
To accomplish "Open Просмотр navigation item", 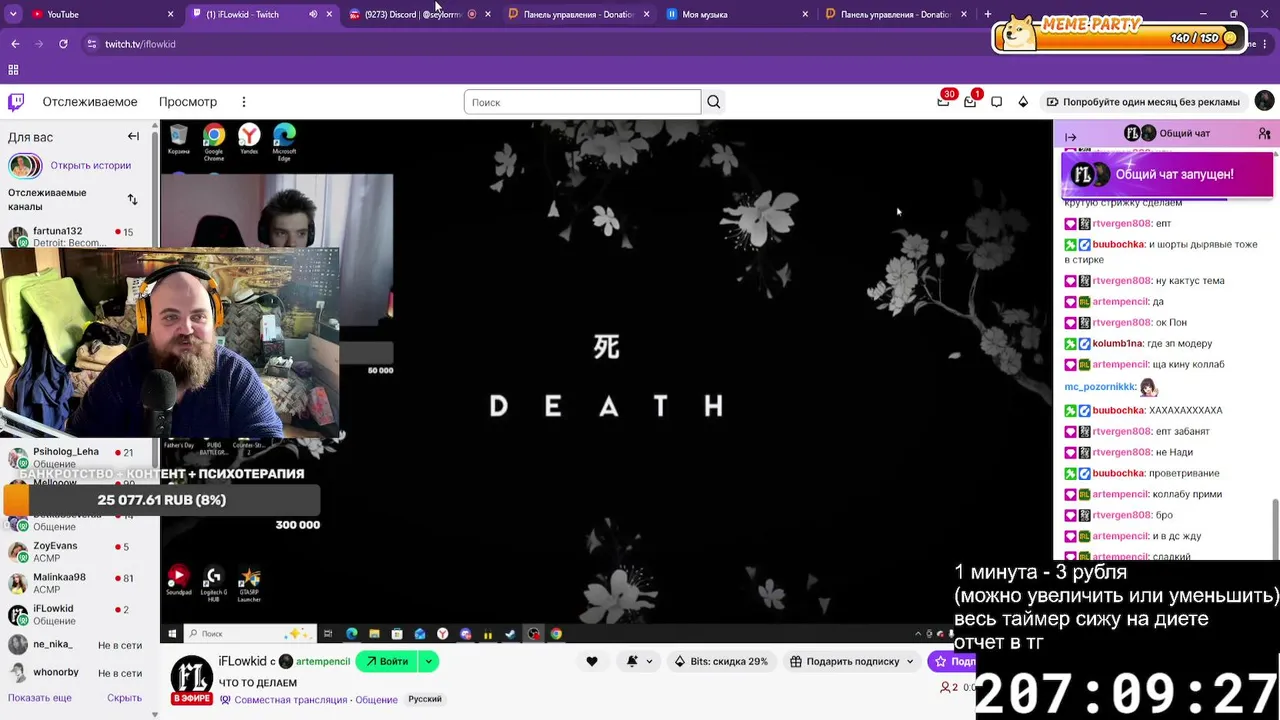I will (188, 102).
